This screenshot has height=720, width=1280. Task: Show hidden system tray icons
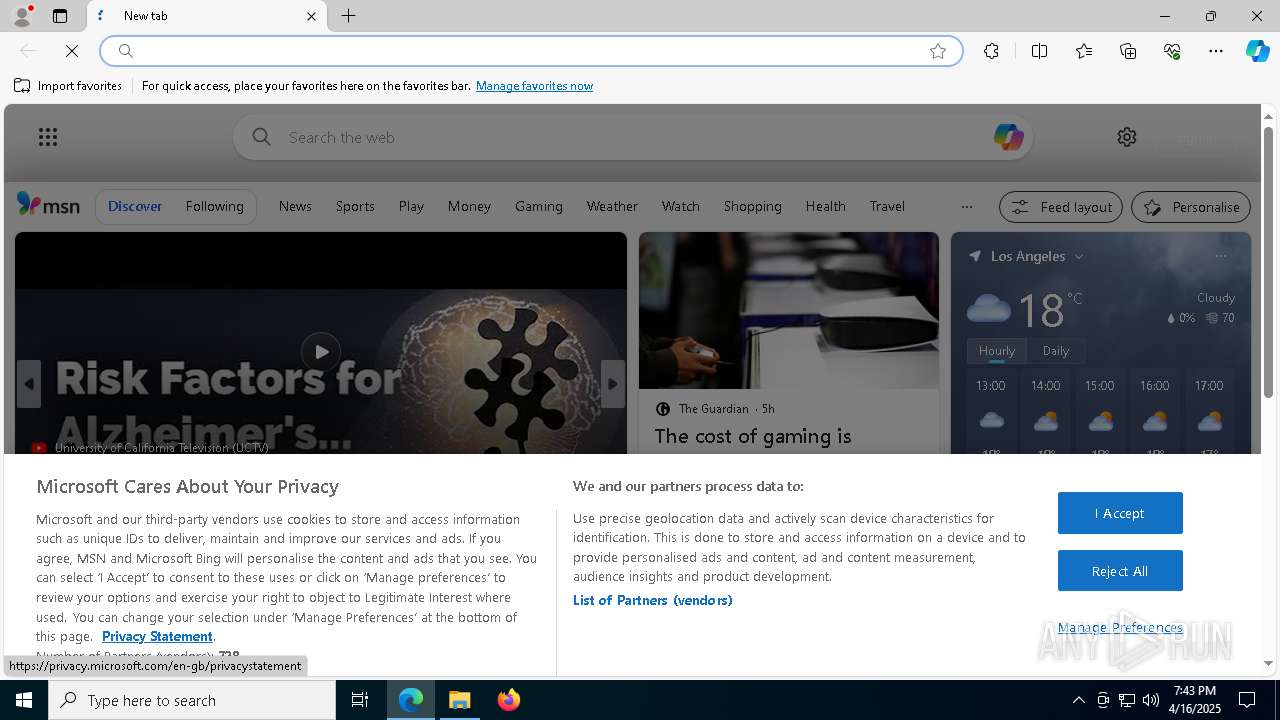point(1078,700)
